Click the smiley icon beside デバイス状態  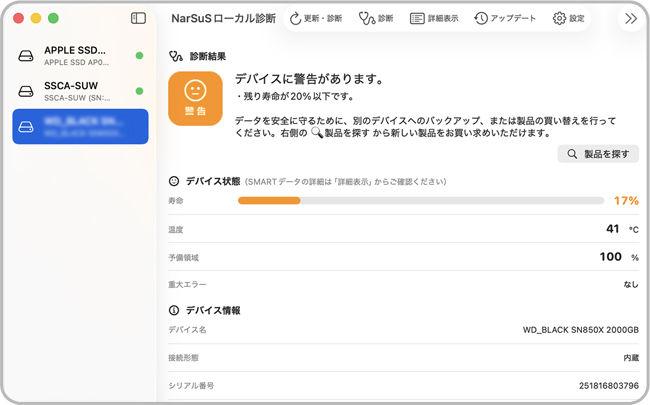click(174, 181)
